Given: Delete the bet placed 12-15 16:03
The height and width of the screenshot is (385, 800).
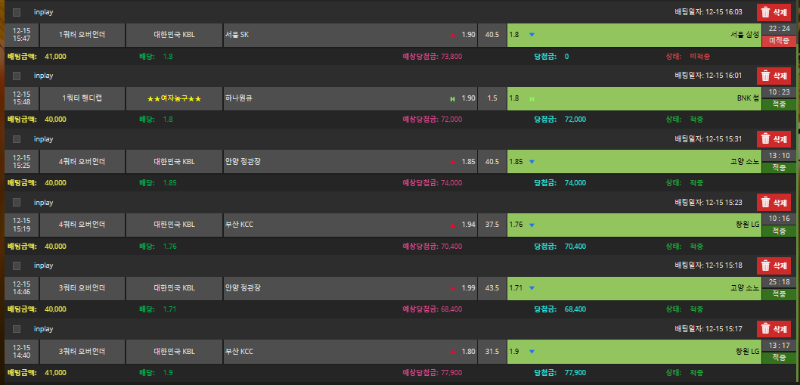Looking at the screenshot, I should pos(773,12).
